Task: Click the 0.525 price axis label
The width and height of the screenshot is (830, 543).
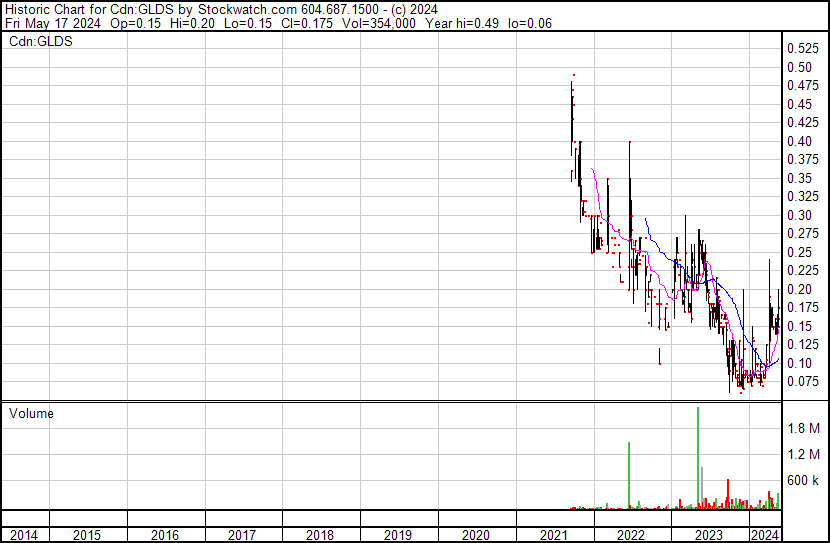Action: (802, 49)
